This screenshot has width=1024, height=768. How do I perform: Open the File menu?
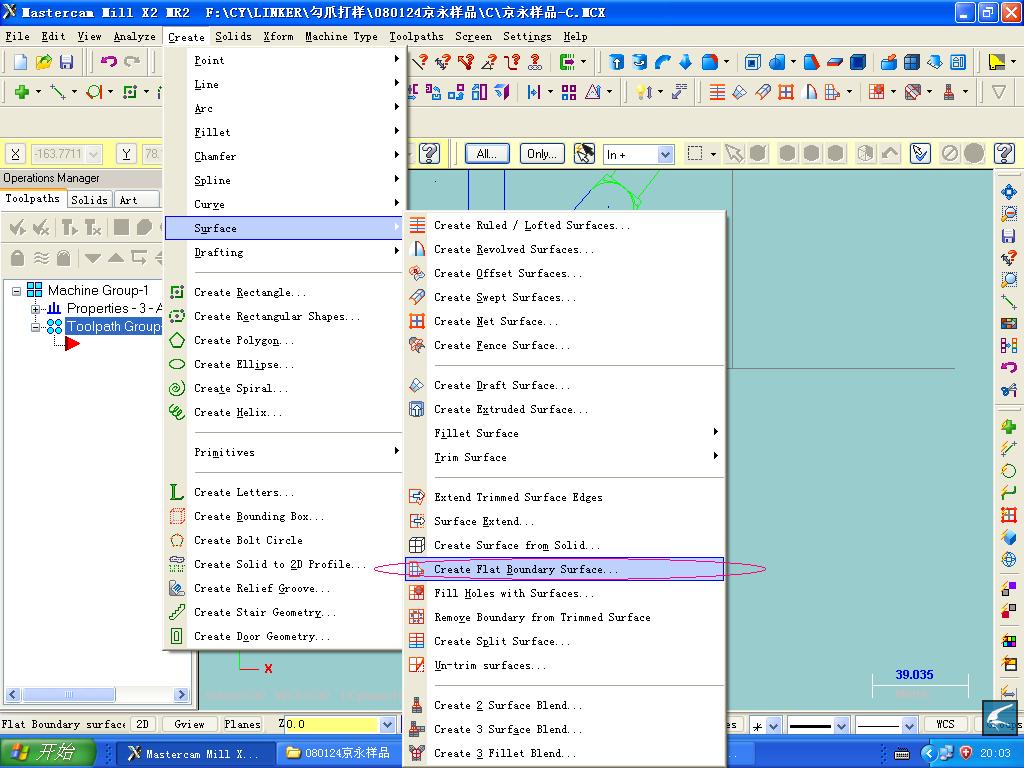pyautogui.click(x=18, y=37)
